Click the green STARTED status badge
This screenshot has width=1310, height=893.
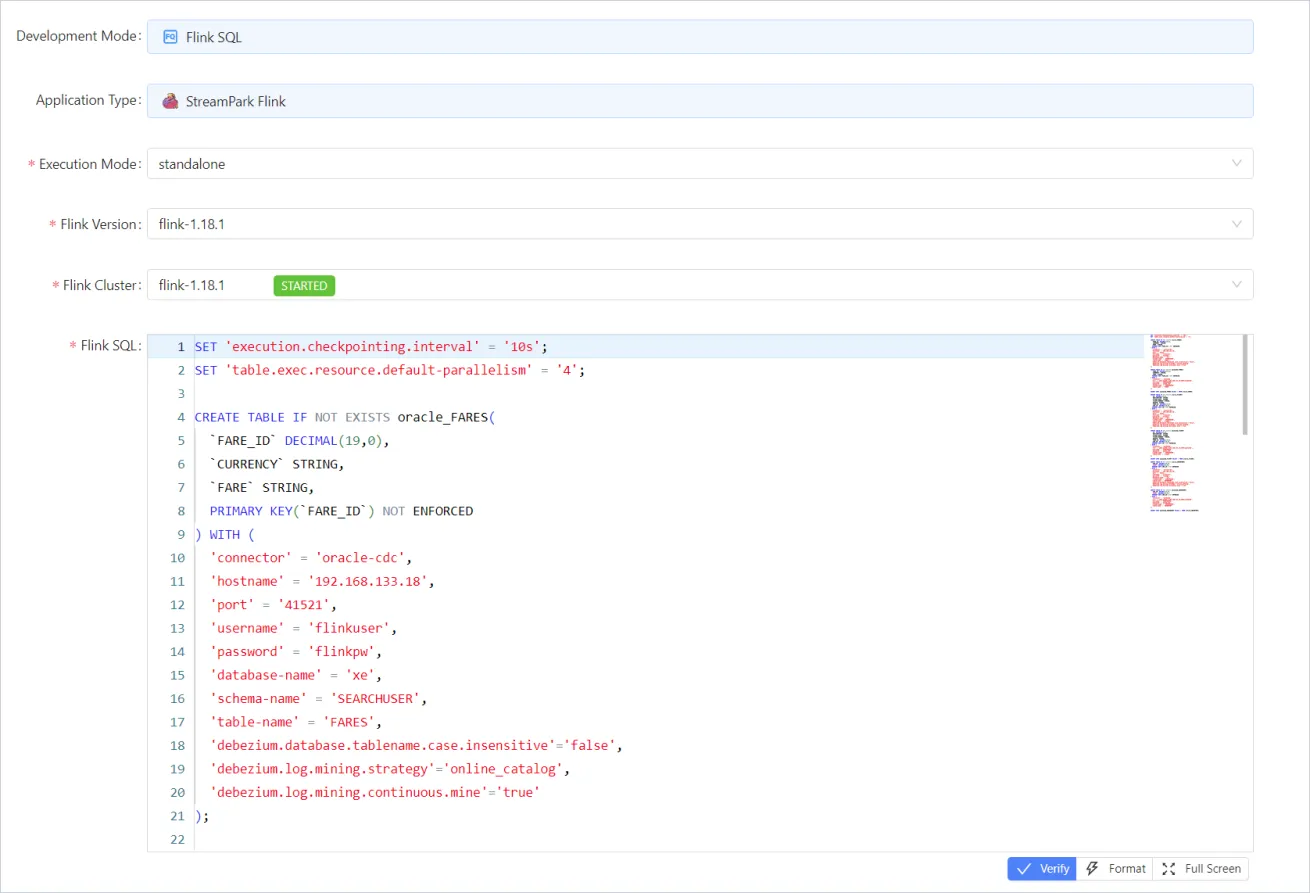pos(304,286)
